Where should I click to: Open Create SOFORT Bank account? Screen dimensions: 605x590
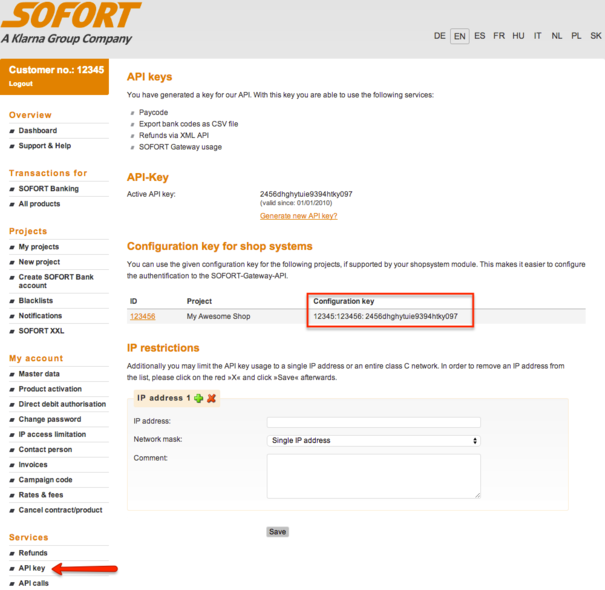56,281
